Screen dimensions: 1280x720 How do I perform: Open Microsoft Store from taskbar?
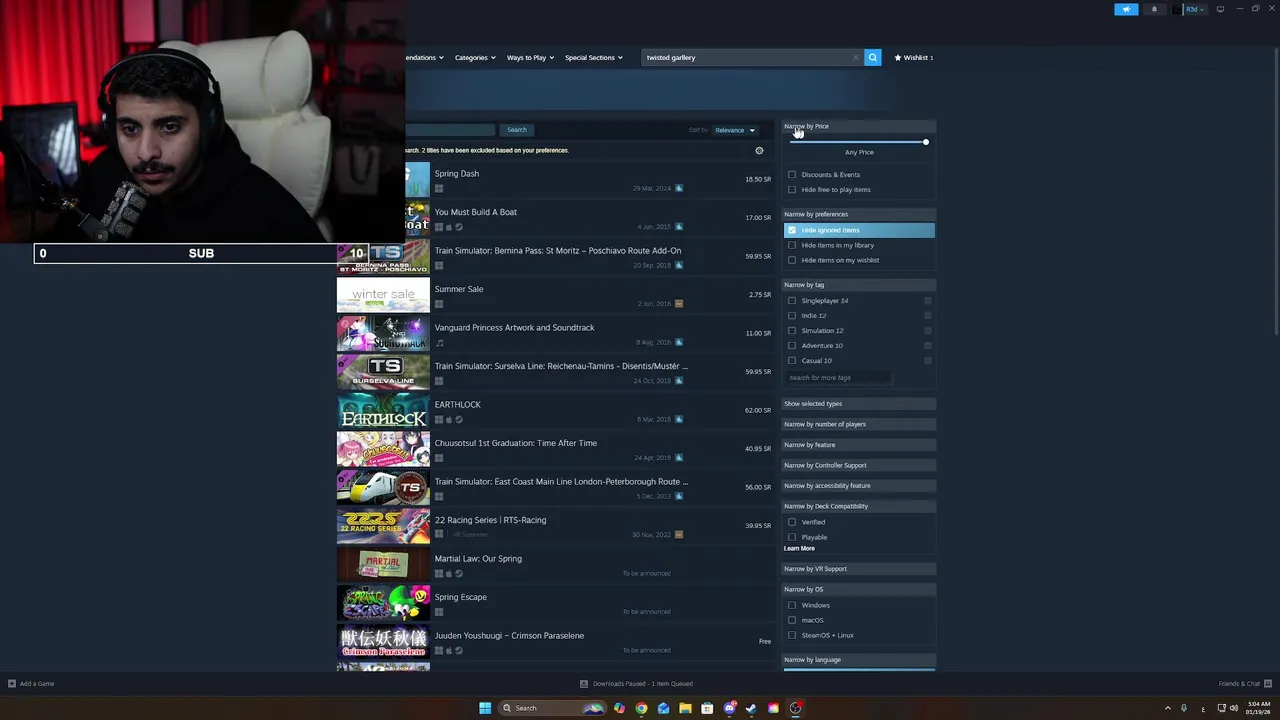point(707,708)
